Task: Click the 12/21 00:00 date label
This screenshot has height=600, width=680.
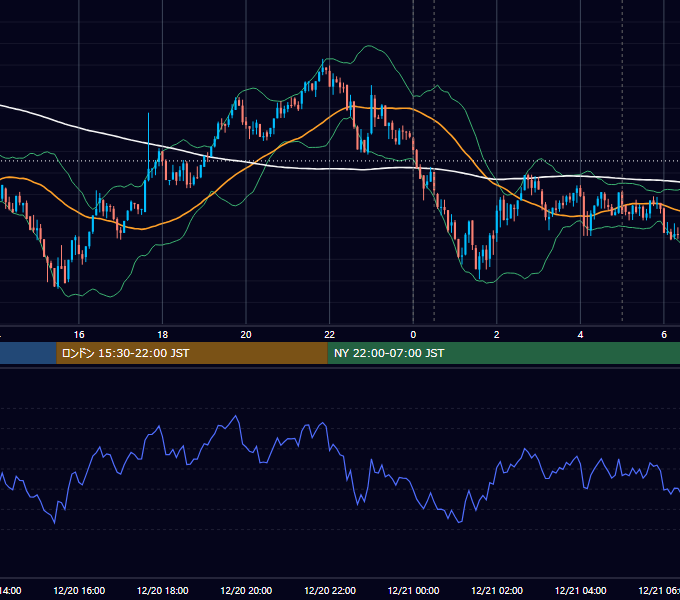Action: click(x=413, y=590)
